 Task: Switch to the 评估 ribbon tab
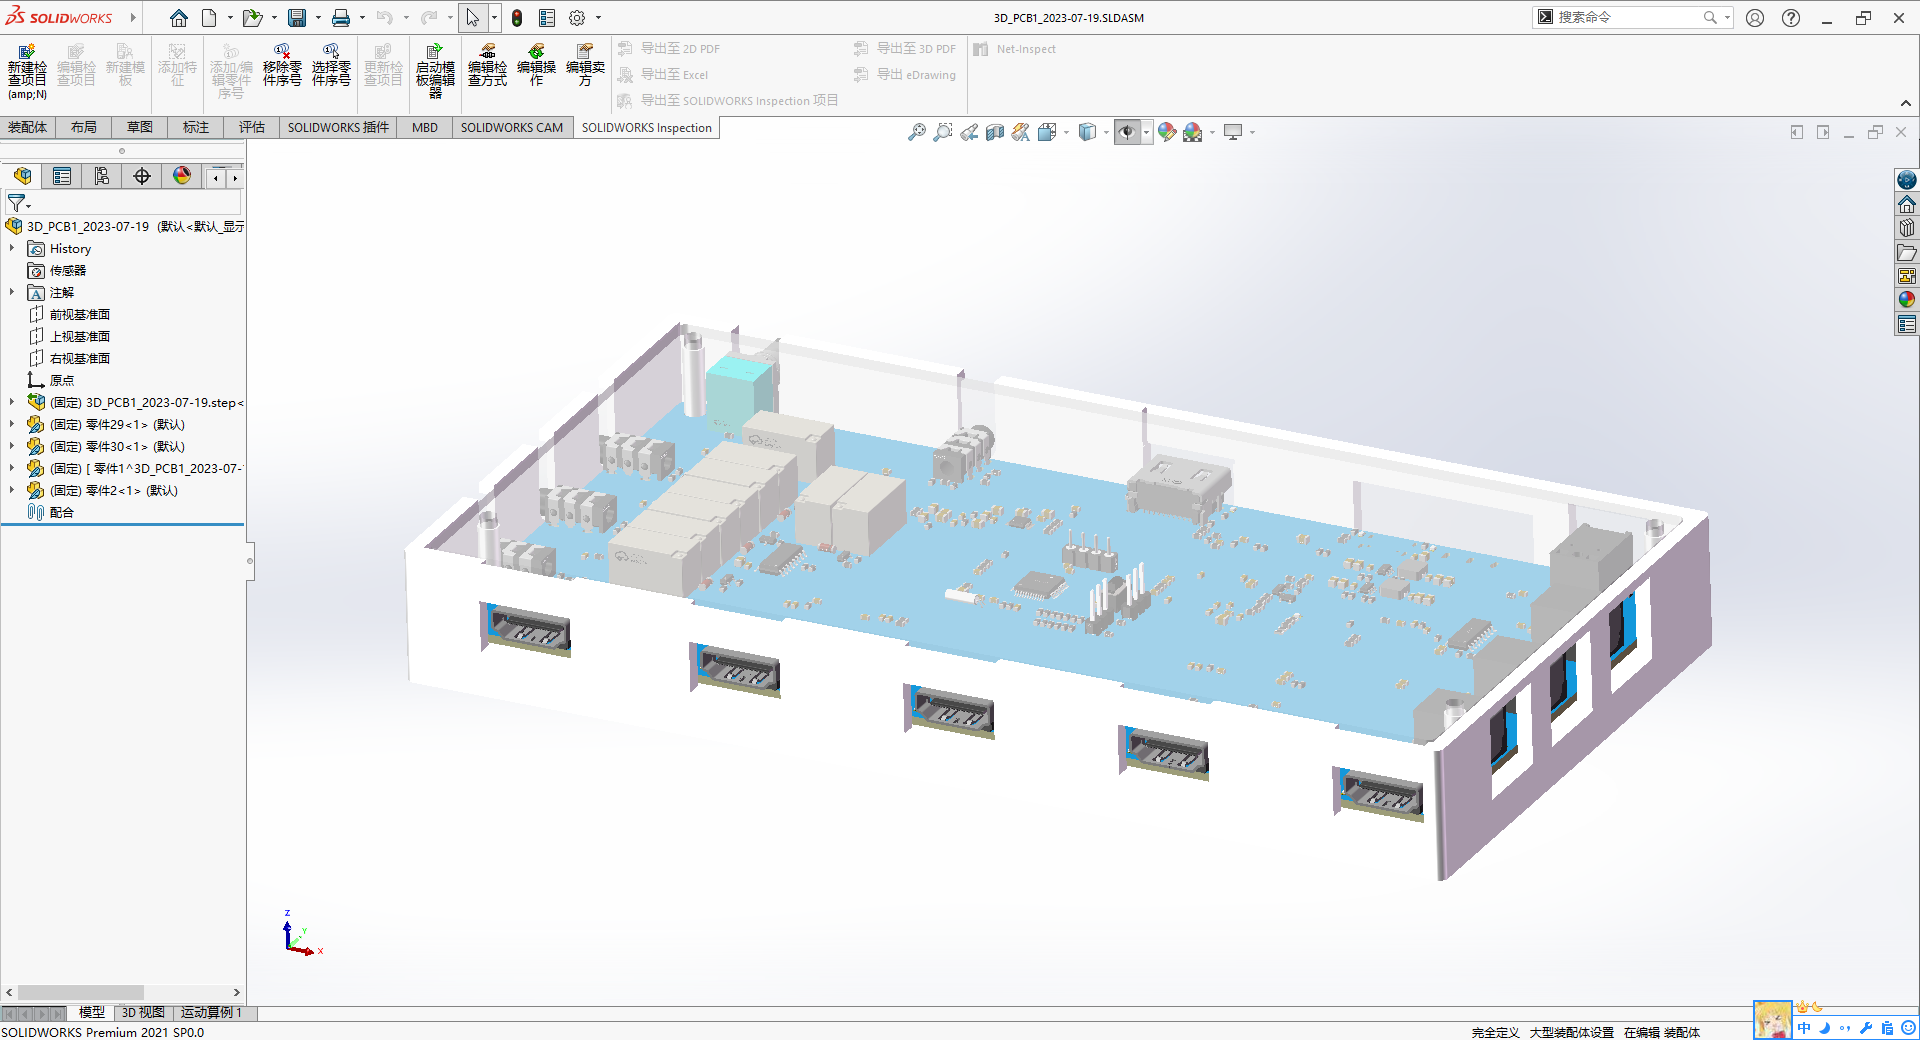pyautogui.click(x=252, y=127)
